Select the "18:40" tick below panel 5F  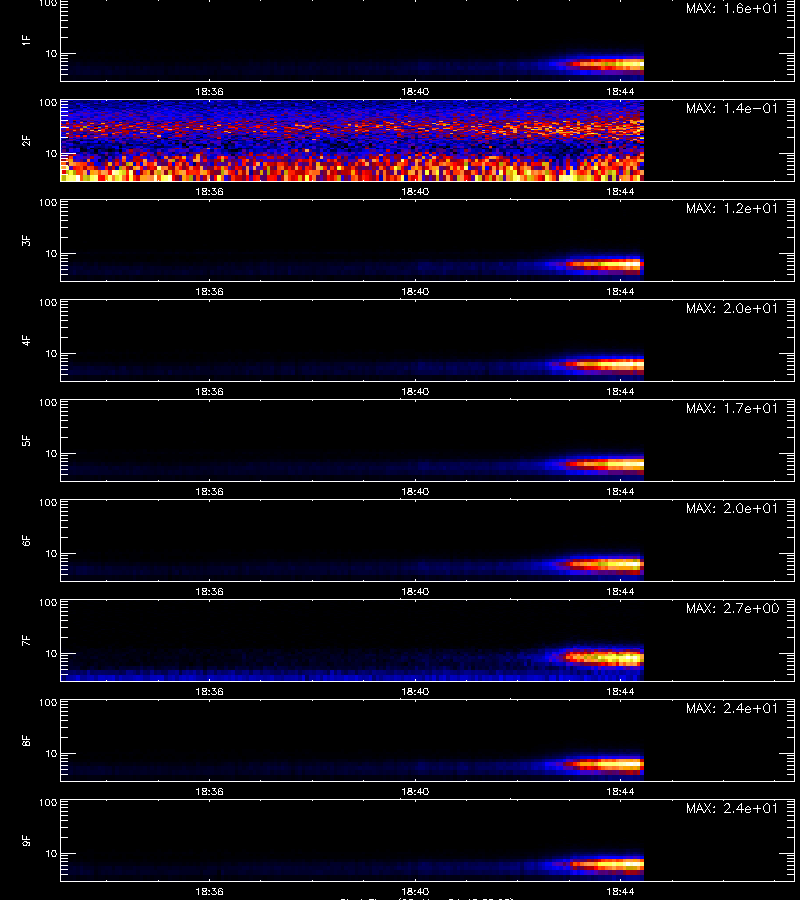coord(415,491)
